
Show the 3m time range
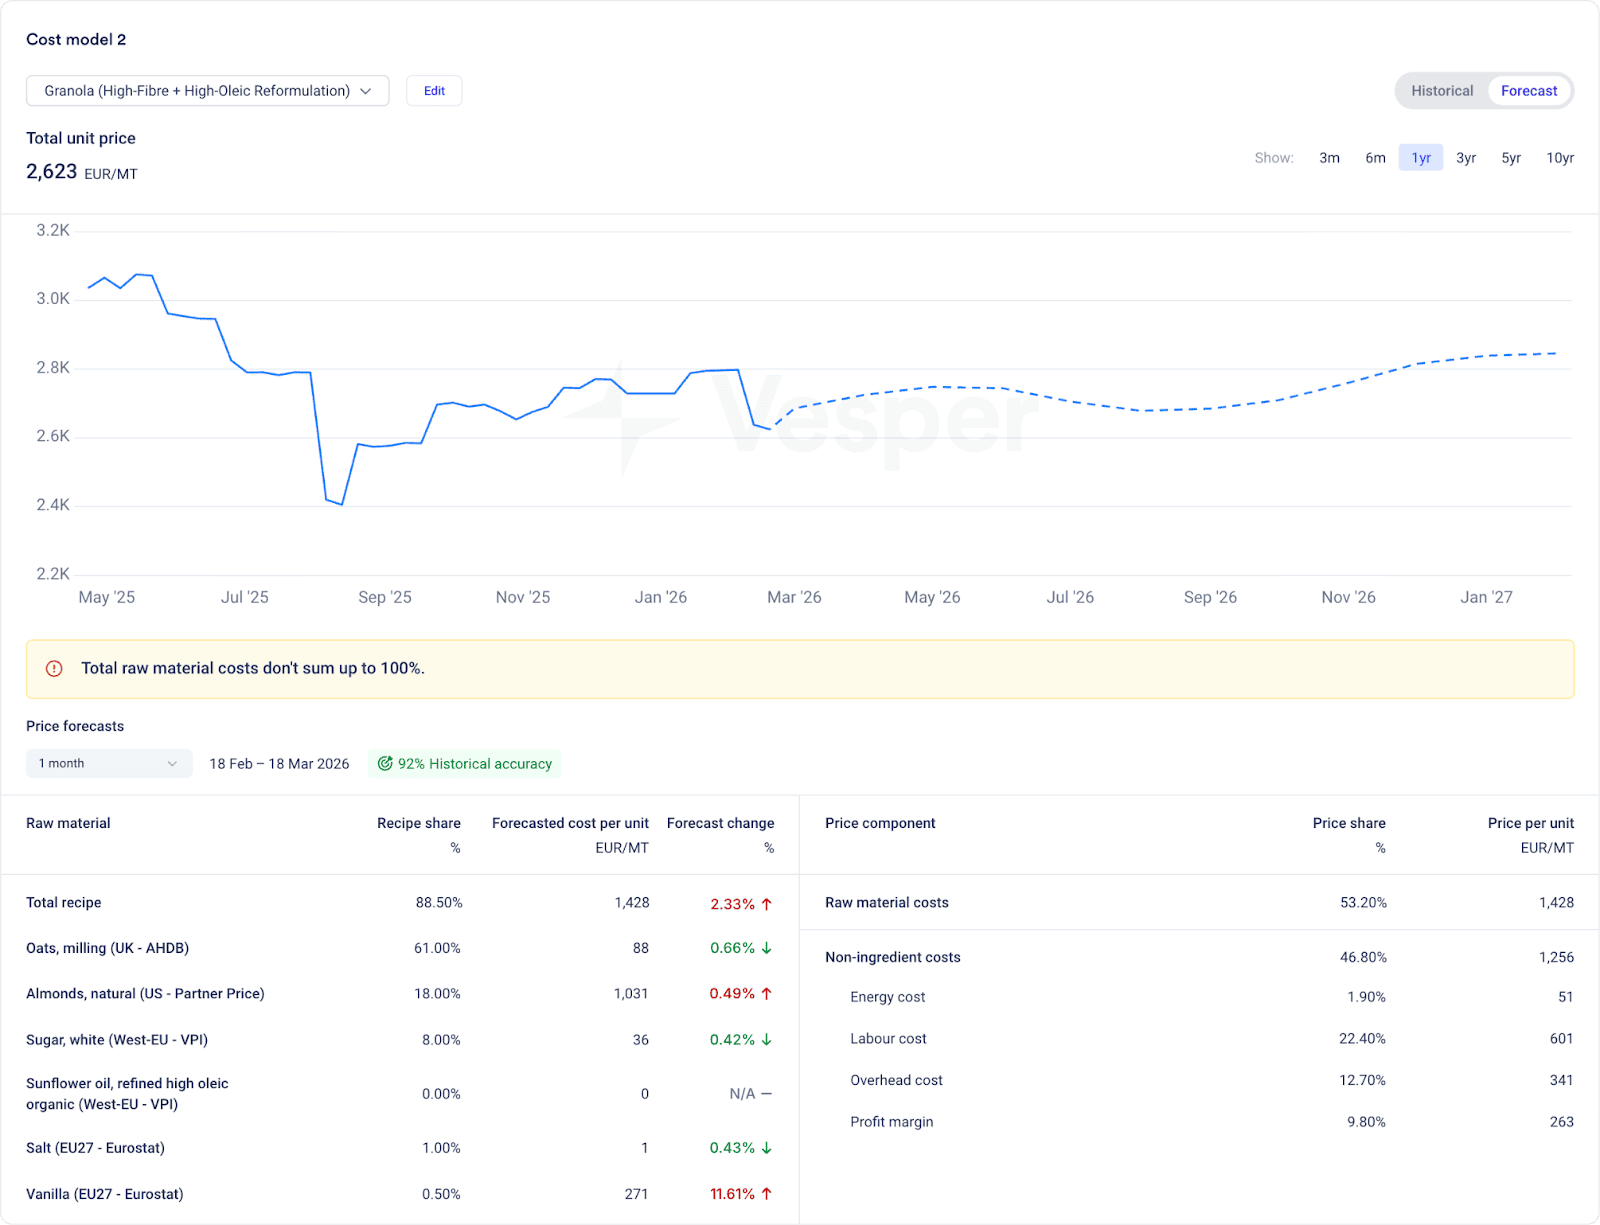coord(1329,158)
